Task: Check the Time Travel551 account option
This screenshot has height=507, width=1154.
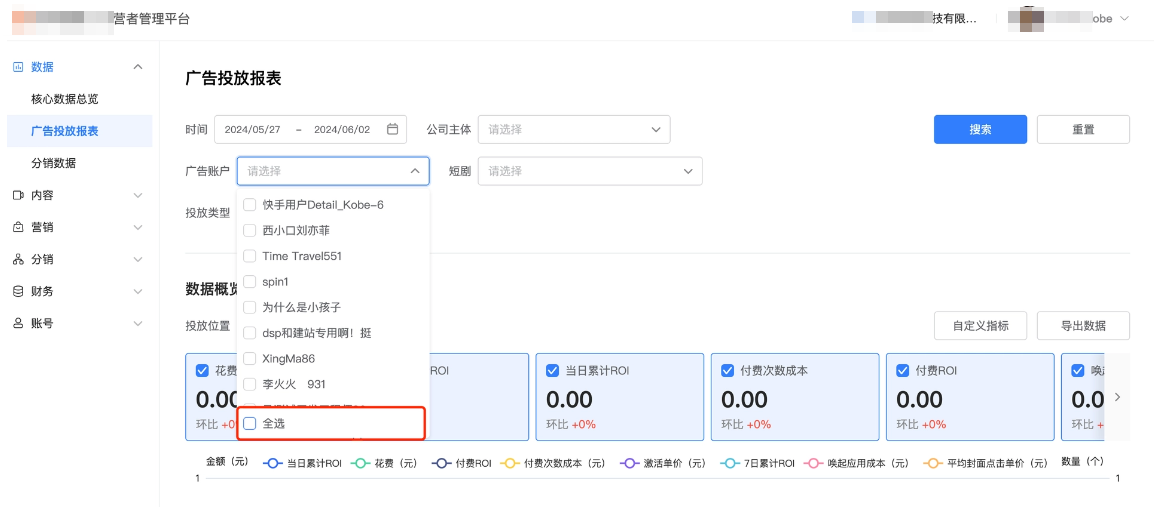Action: point(249,256)
